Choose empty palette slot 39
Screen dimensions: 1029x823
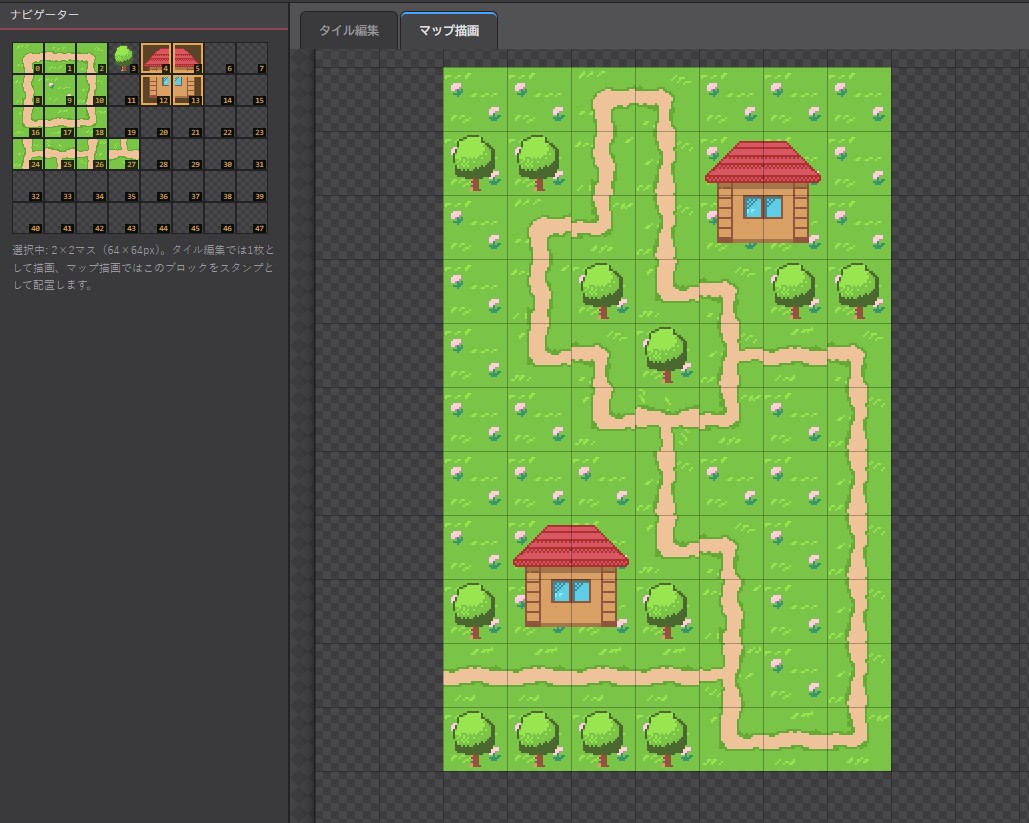(252, 186)
